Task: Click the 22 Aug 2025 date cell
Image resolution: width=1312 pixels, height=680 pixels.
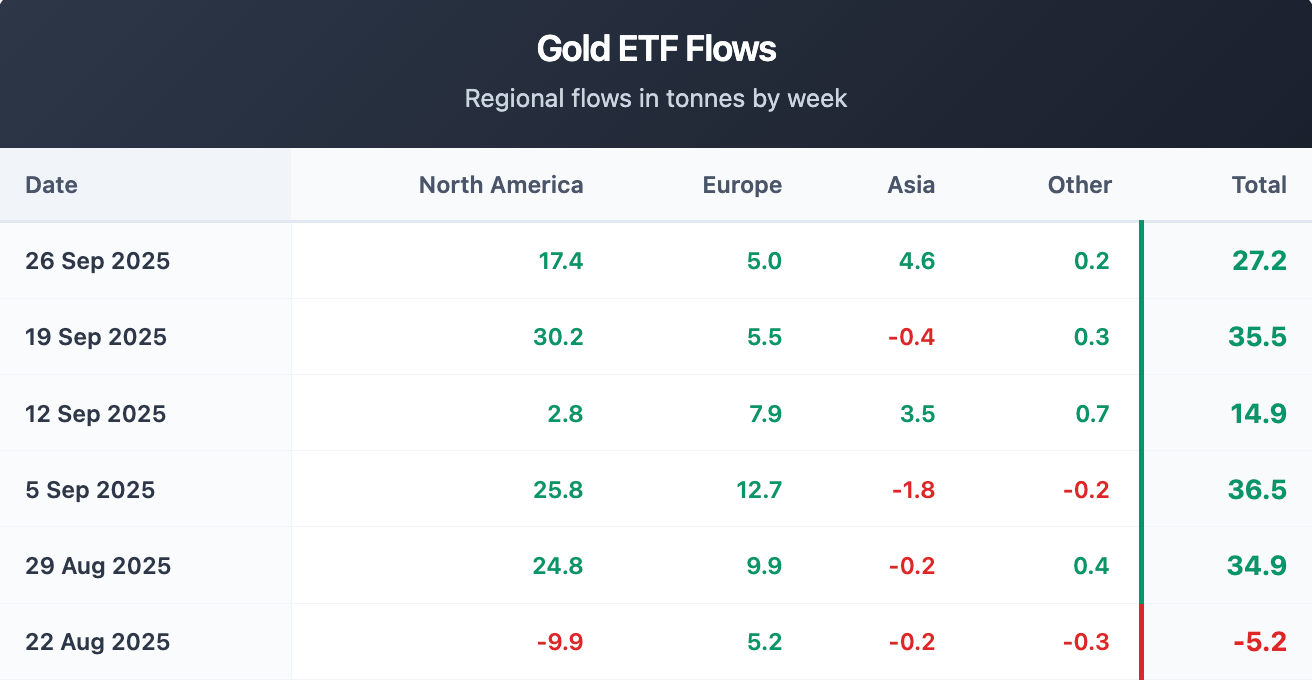Action: (98, 642)
